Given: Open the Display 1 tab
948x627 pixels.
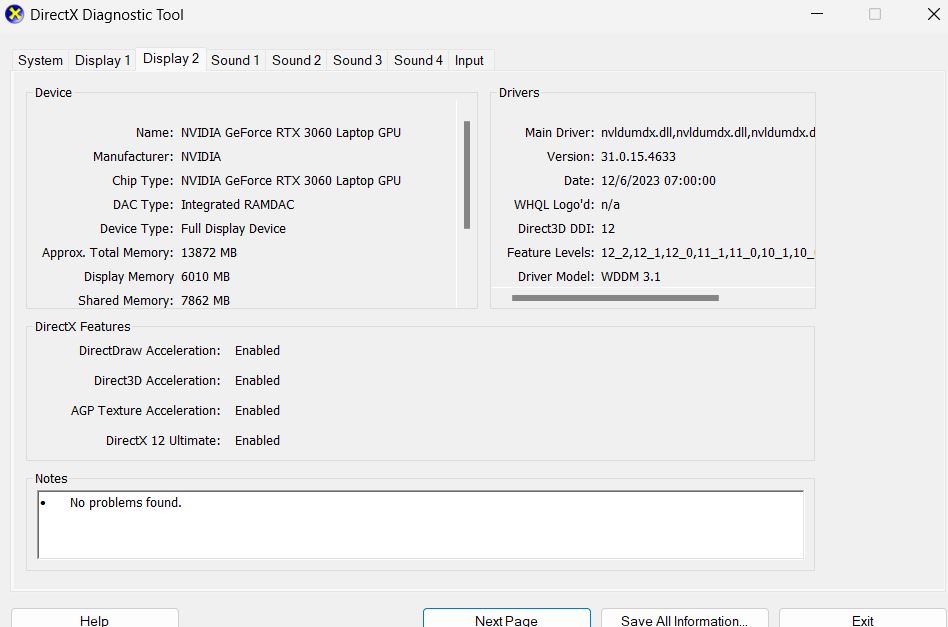Looking at the screenshot, I should point(102,60).
